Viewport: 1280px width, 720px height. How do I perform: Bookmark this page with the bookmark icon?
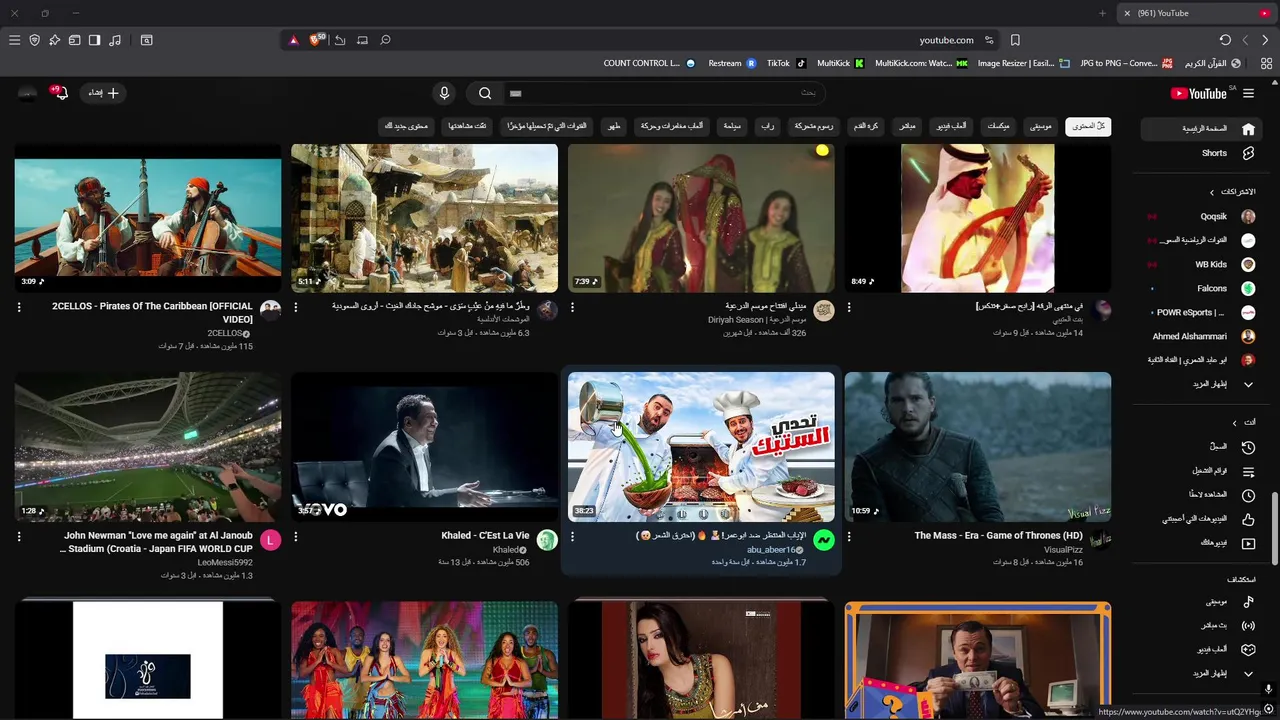click(x=1015, y=40)
